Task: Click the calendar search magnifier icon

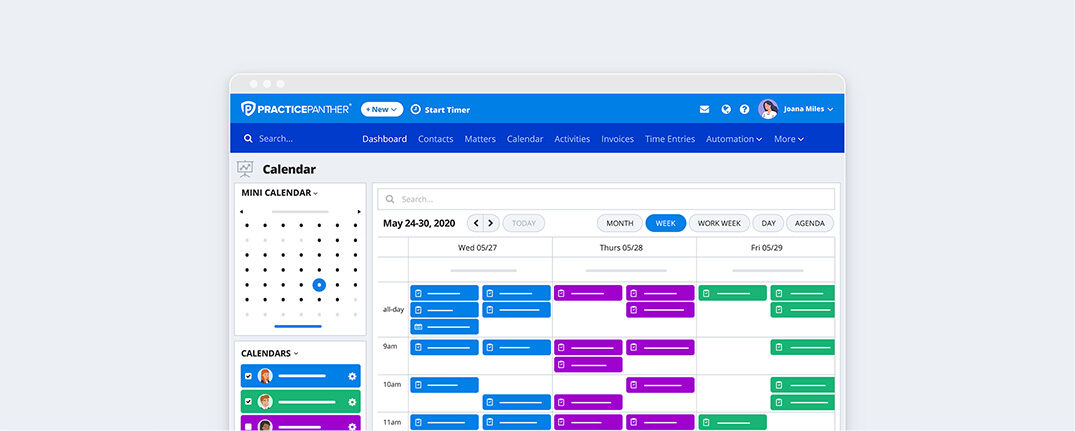Action: tap(390, 199)
